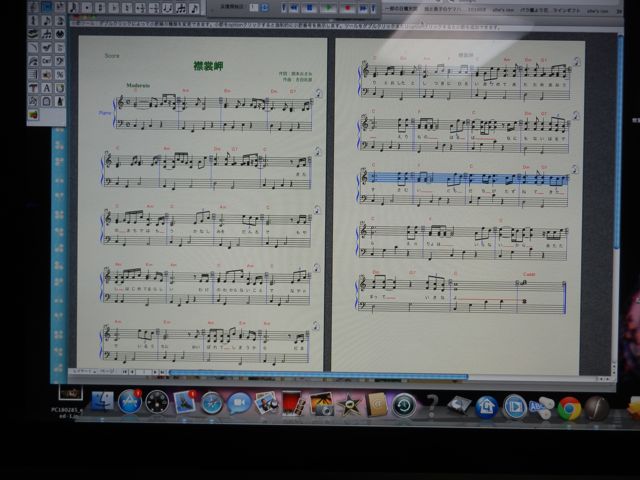Go to the last page using the bottom navigation arrow
The height and width of the screenshot is (480, 640).
162,372
